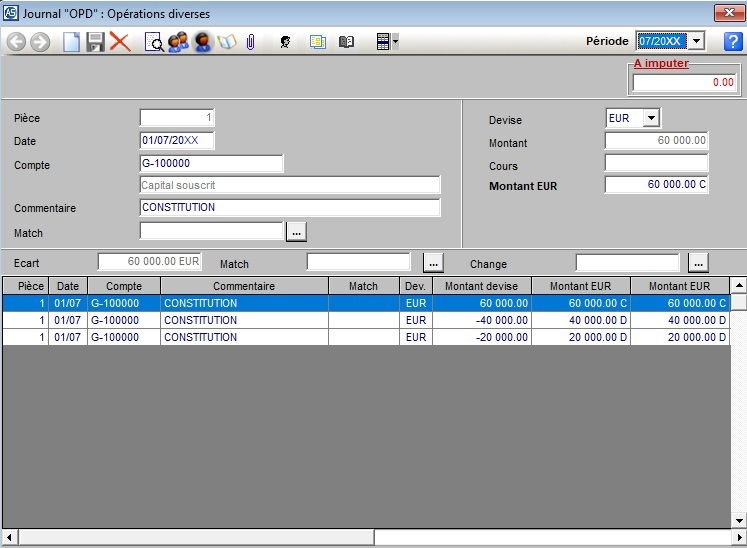The image size is (747, 548).
Task: Open the blue help question mark icon
Action: coord(732,41)
